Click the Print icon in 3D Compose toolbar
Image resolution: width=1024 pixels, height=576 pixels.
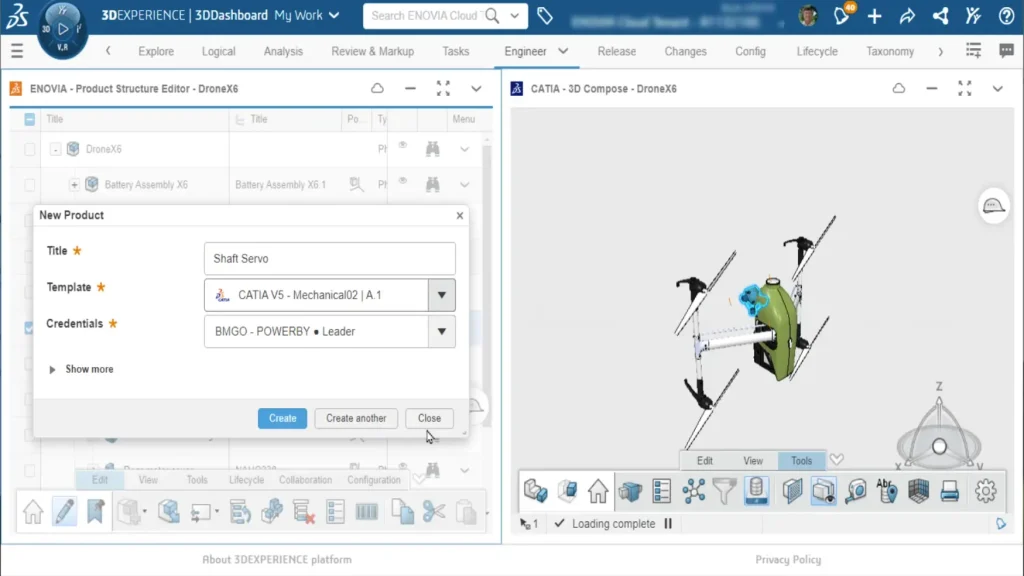pos(950,491)
